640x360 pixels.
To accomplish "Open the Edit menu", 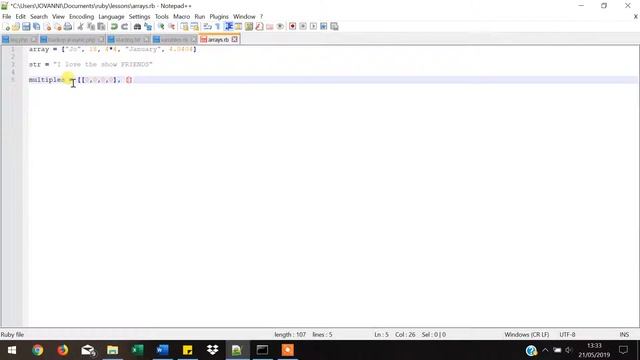I will (x=20, y=17).
